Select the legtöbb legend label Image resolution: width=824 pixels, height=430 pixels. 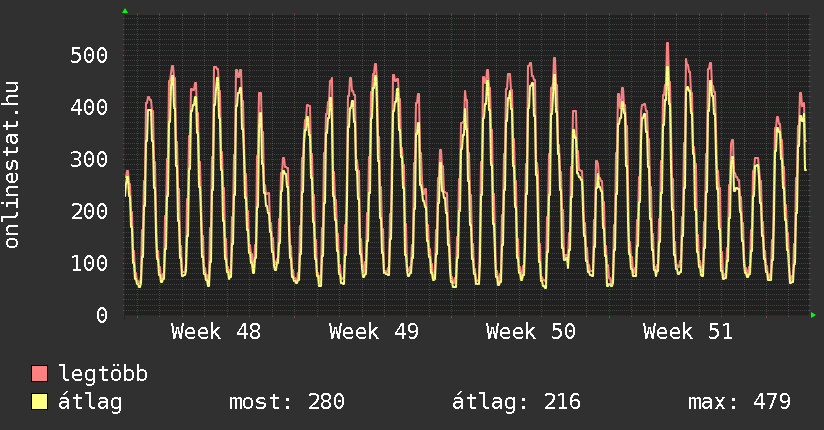pyautogui.click(x=103, y=374)
